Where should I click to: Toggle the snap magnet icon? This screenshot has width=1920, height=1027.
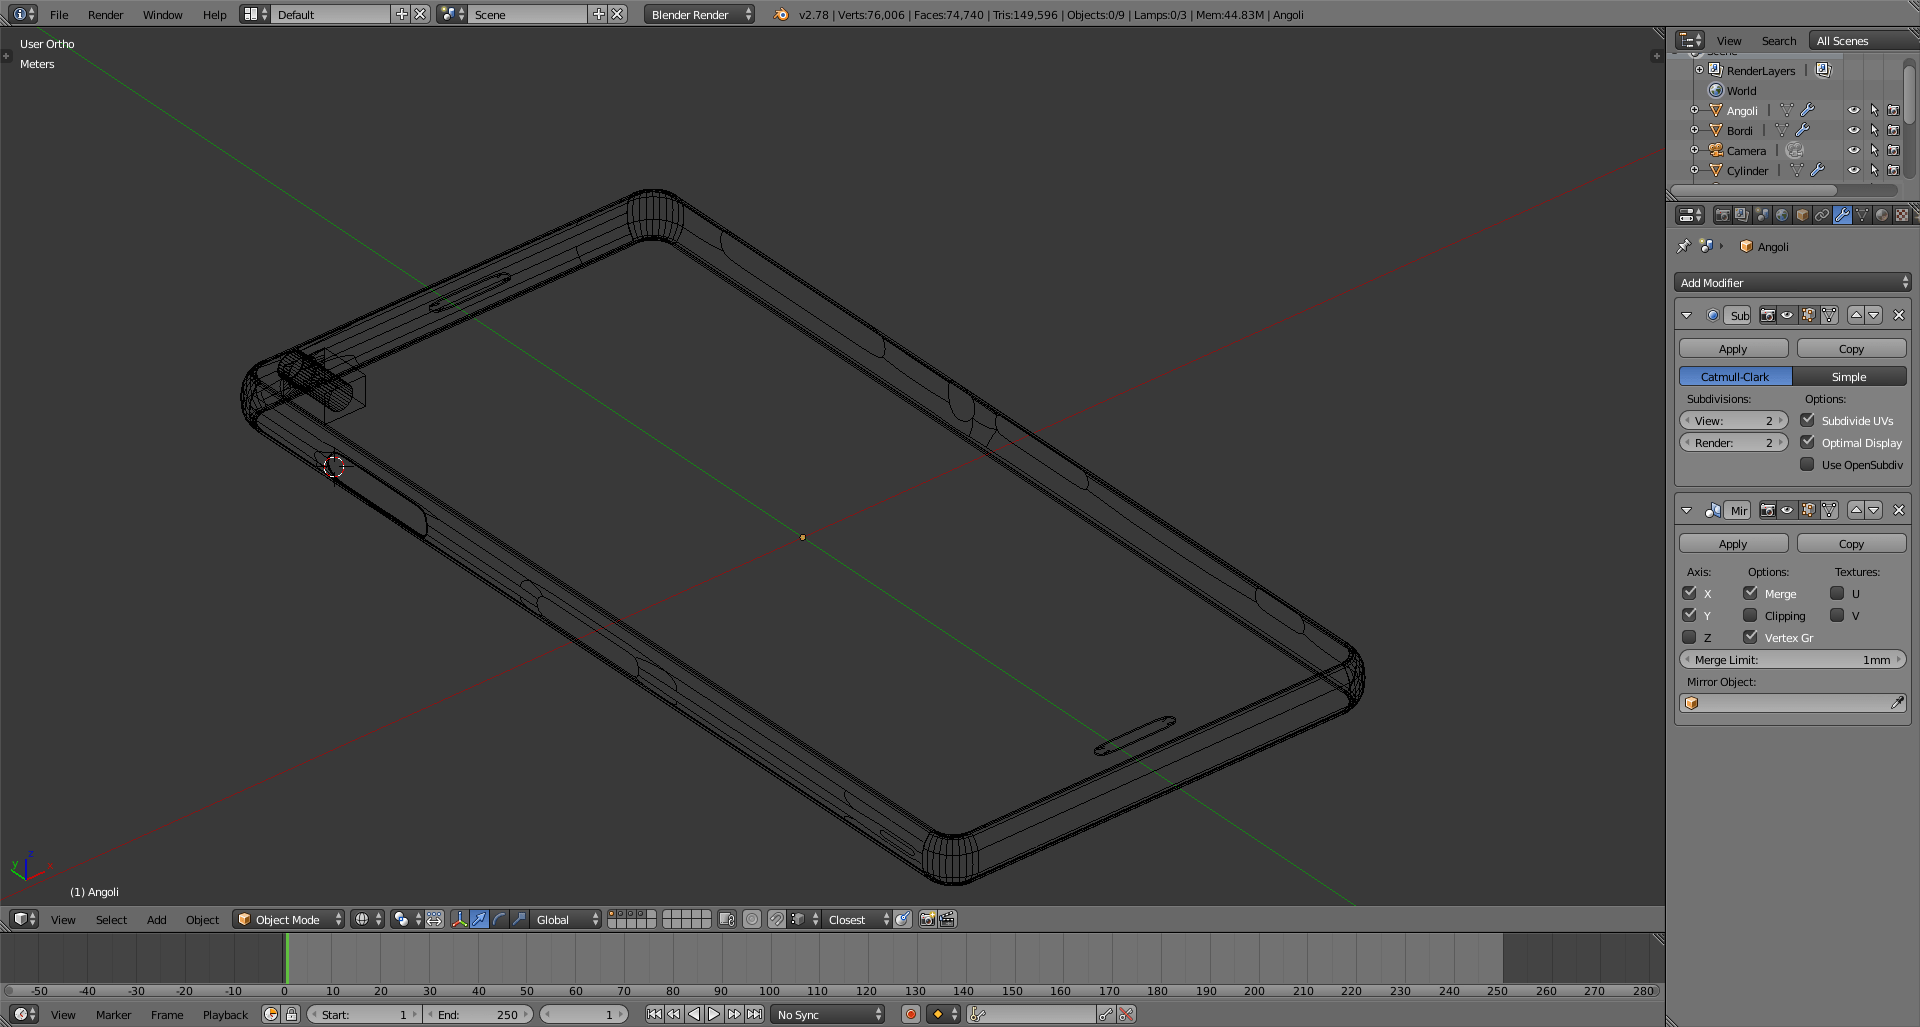click(x=777, y=919)
